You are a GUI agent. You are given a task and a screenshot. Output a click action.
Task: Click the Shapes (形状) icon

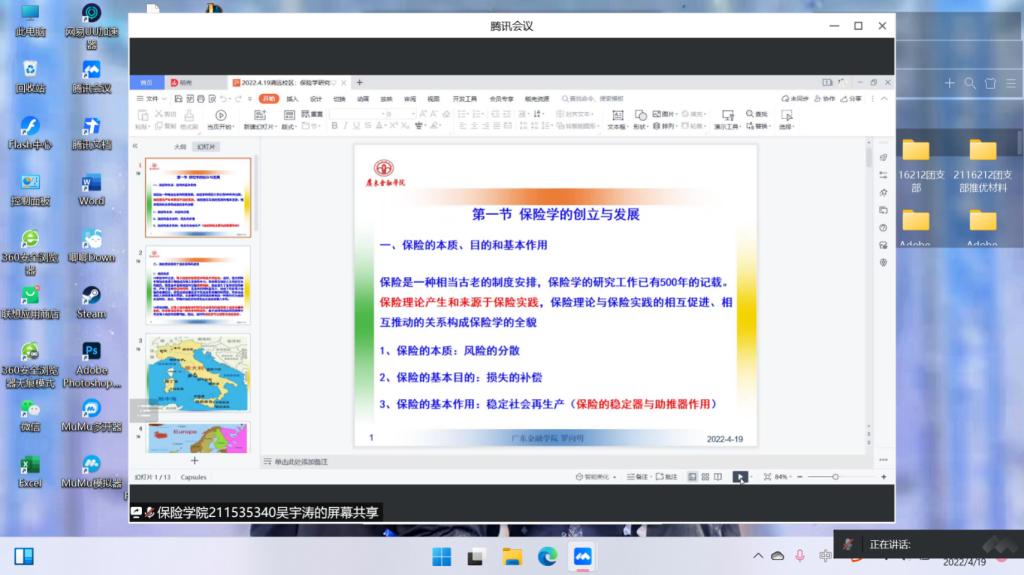click(640, 115)
